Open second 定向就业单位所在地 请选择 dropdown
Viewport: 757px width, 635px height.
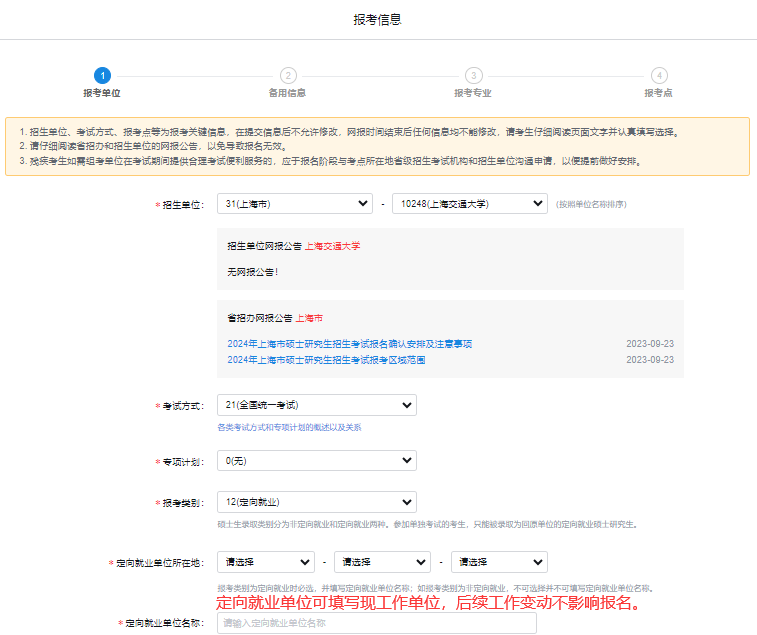(382, 562)
